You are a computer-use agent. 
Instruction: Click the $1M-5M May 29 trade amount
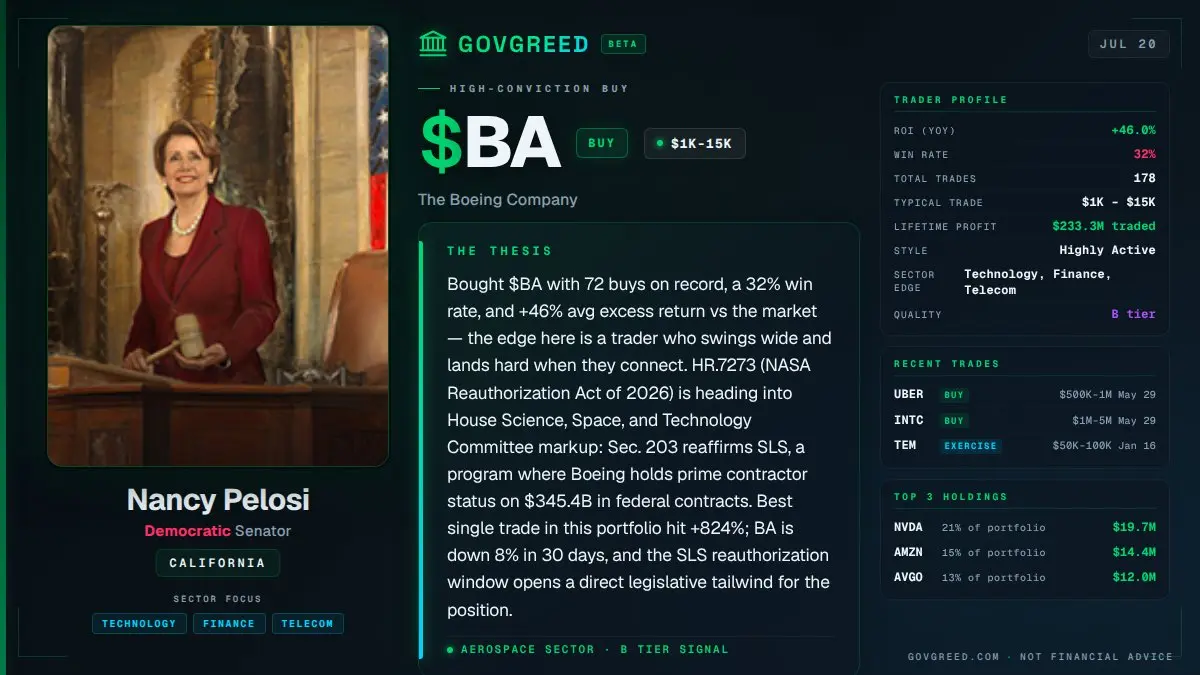pos(1114,420)
